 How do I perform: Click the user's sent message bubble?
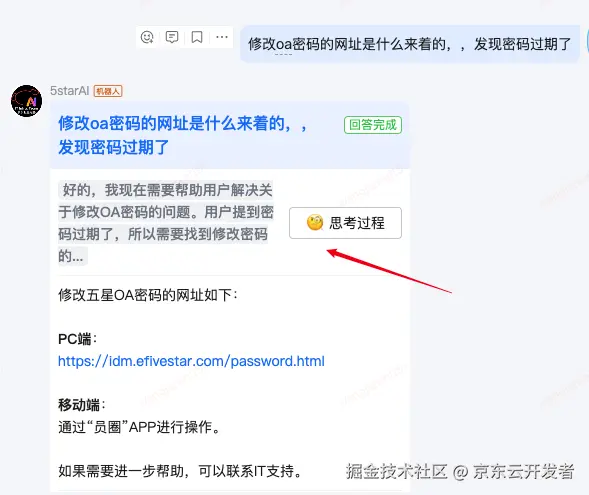click(x=409, y=44)
